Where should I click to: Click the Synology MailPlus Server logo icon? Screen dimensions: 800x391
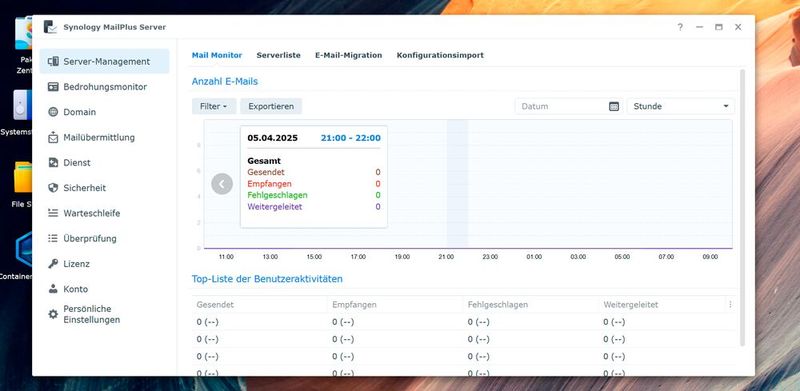pyautogui.click(x=50, y=27)
